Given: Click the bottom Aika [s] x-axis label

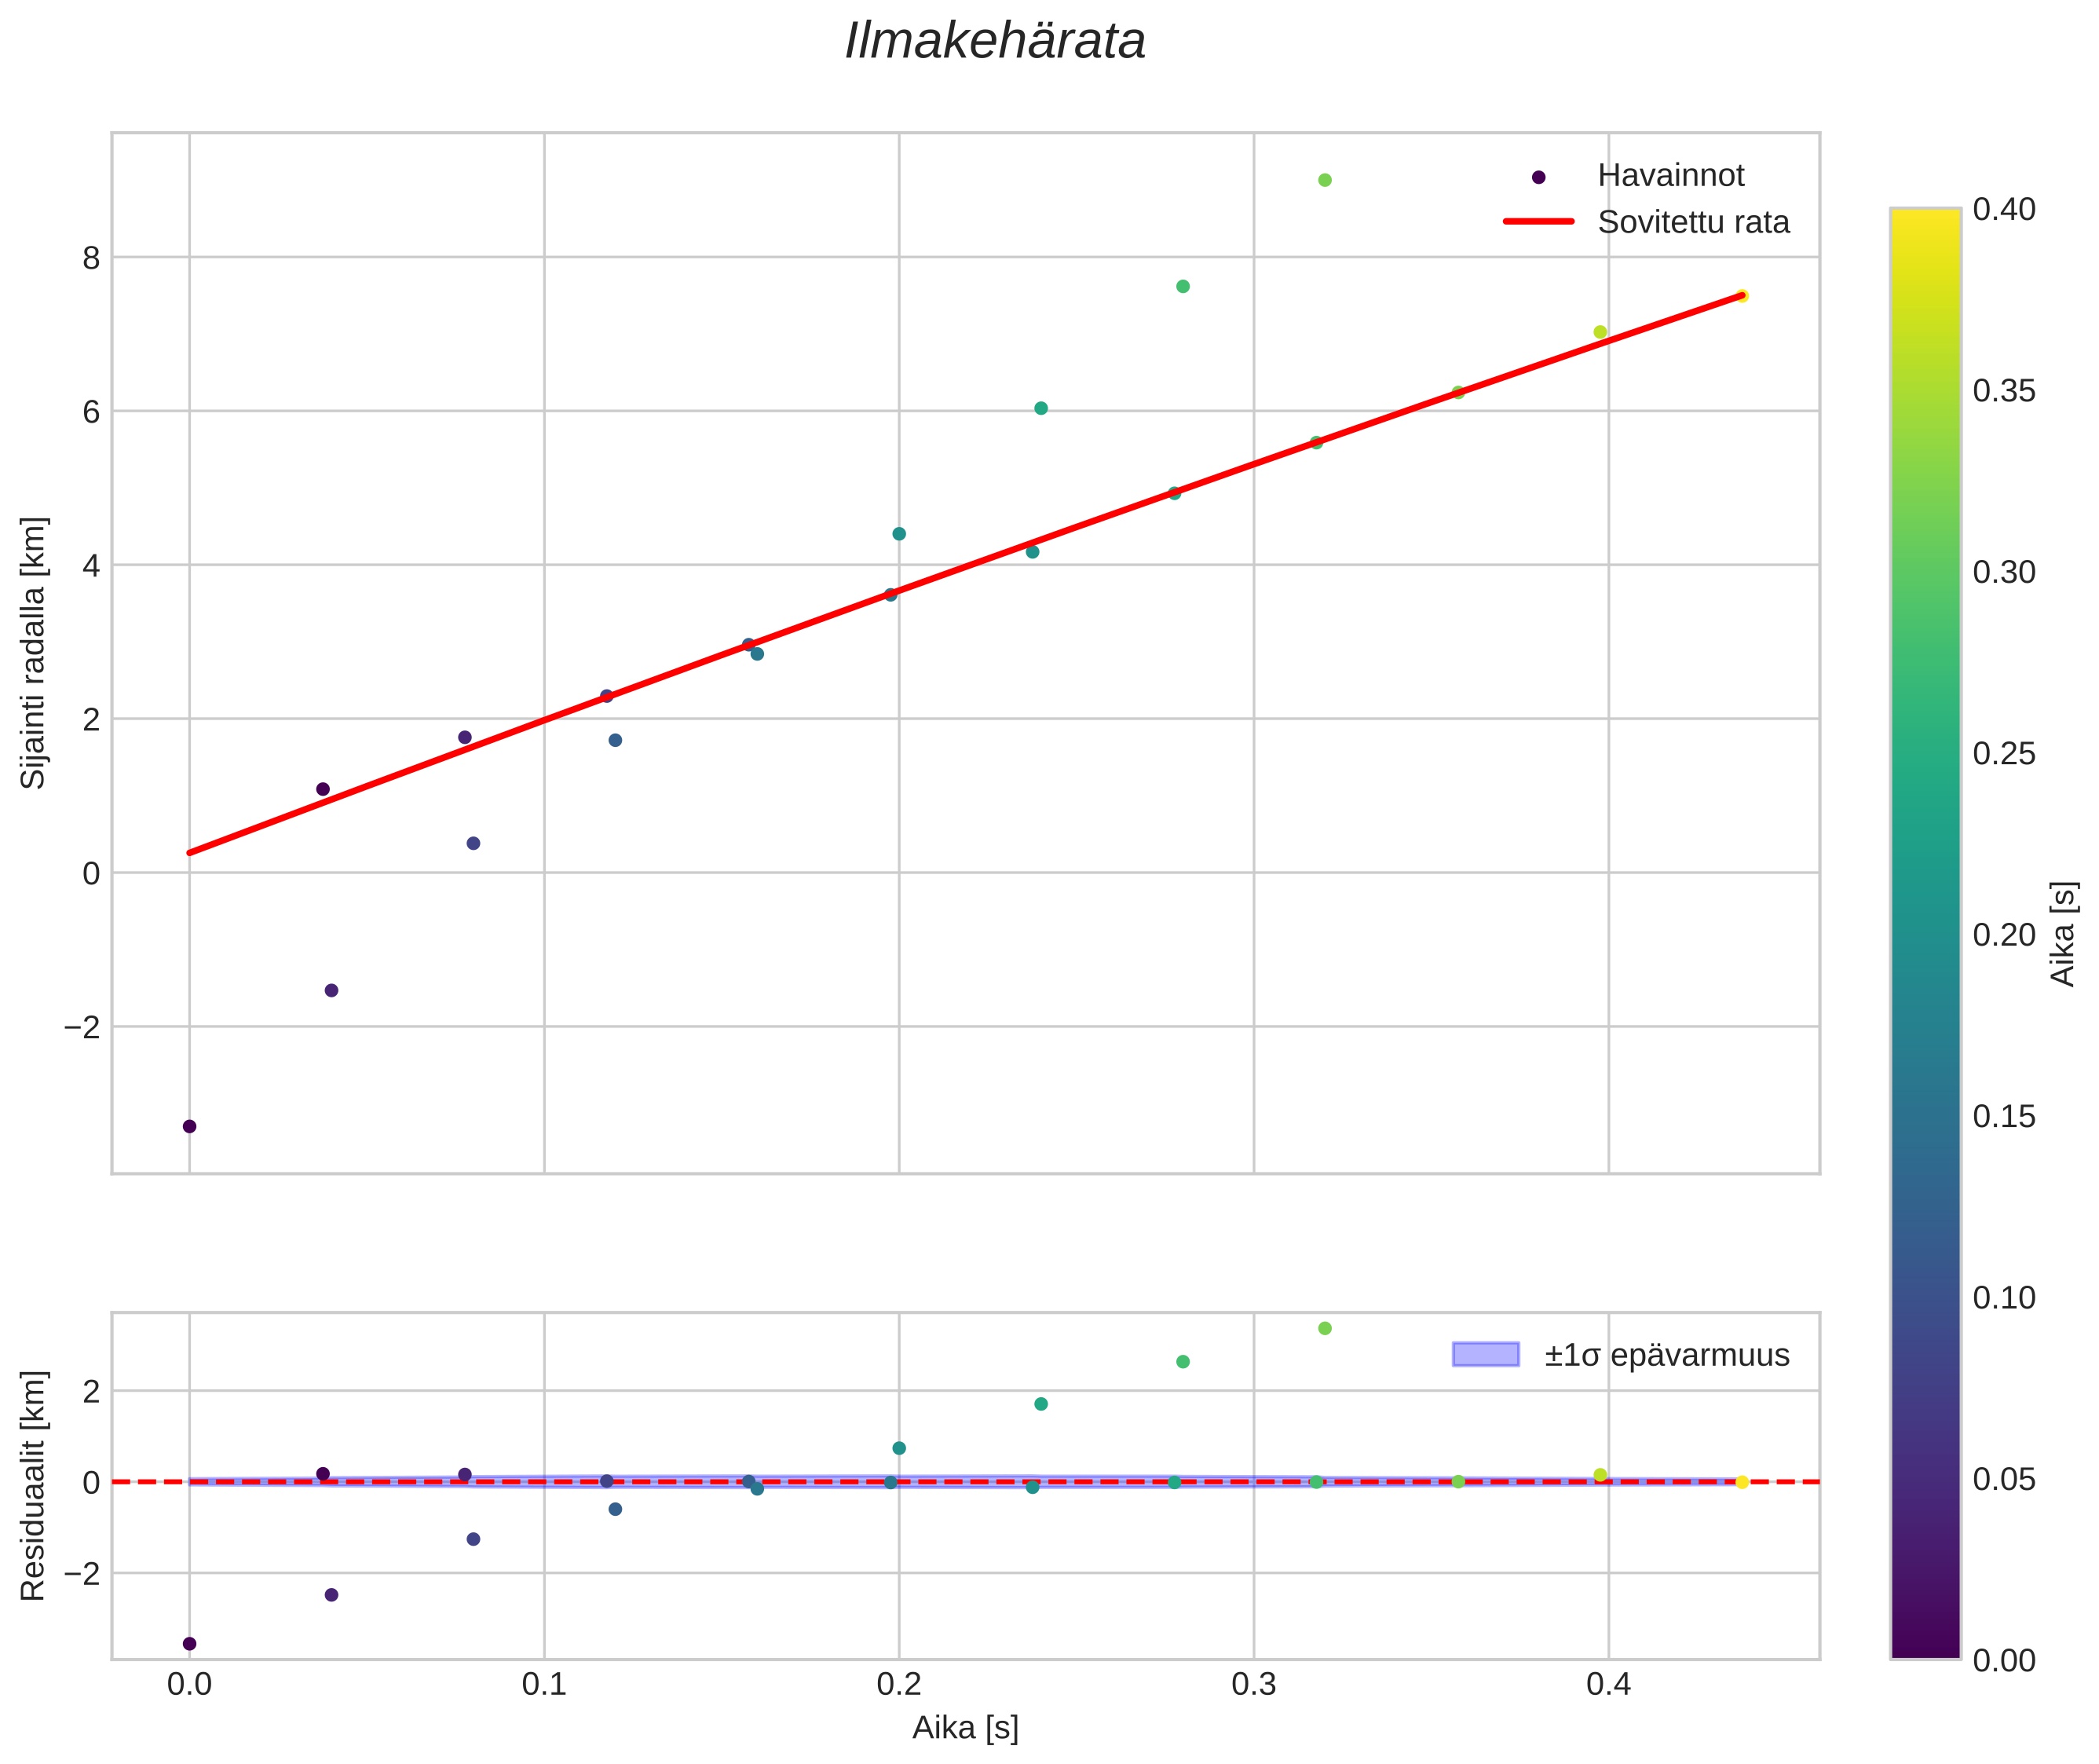Looking at the screenshot, I should 964,1728.
